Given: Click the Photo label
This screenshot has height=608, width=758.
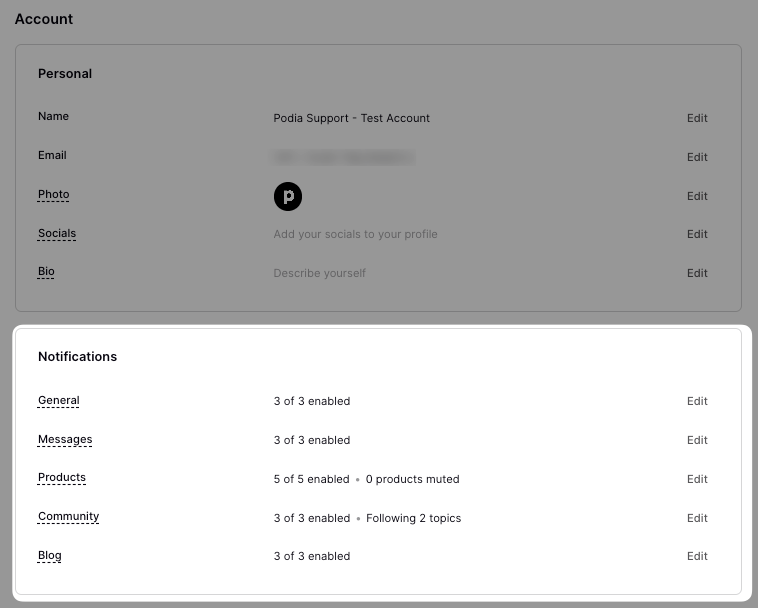Looking at the screenshot, I should (x=54, y=195).
